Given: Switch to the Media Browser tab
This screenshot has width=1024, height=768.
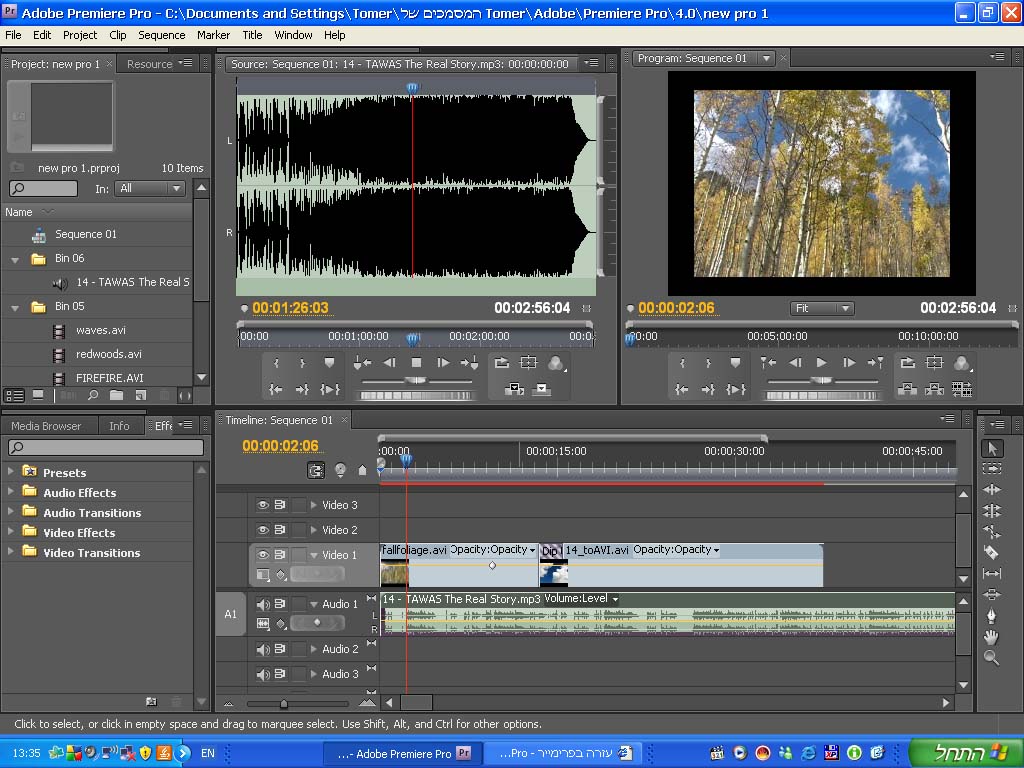Looking at the screenshot, I should (46, 426).
